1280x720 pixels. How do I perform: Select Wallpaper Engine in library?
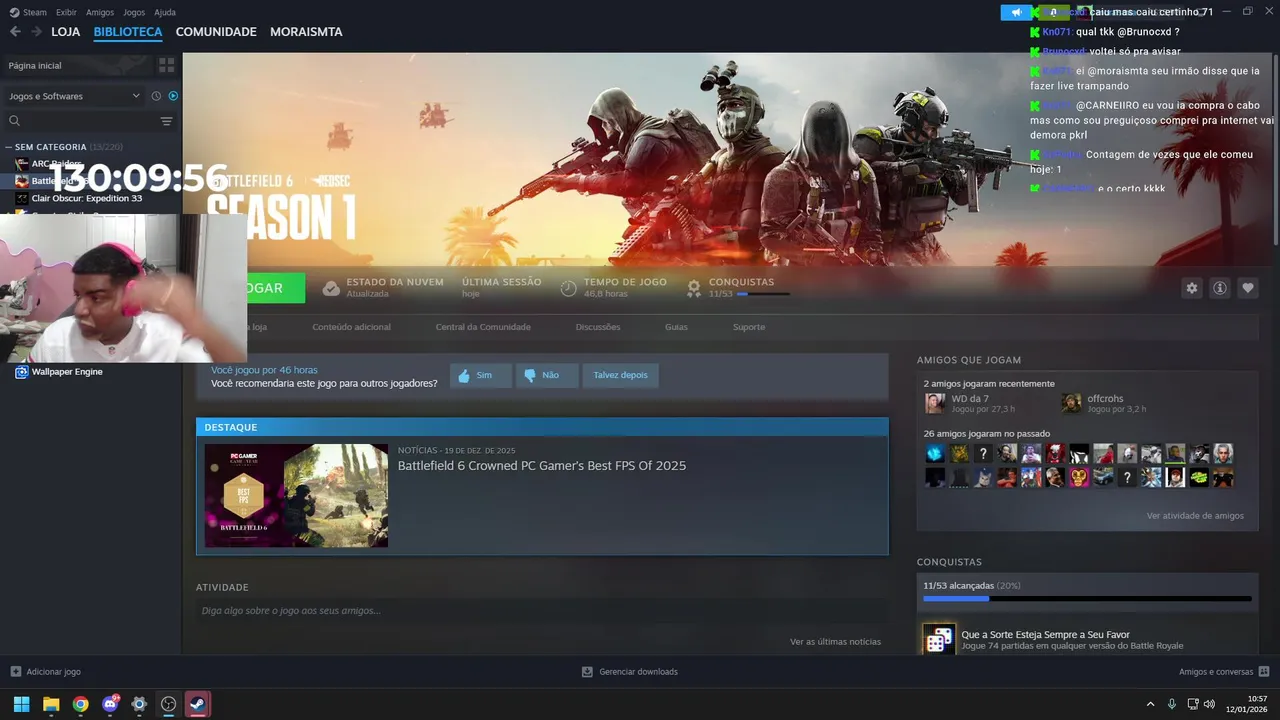[x=66, y=372]
